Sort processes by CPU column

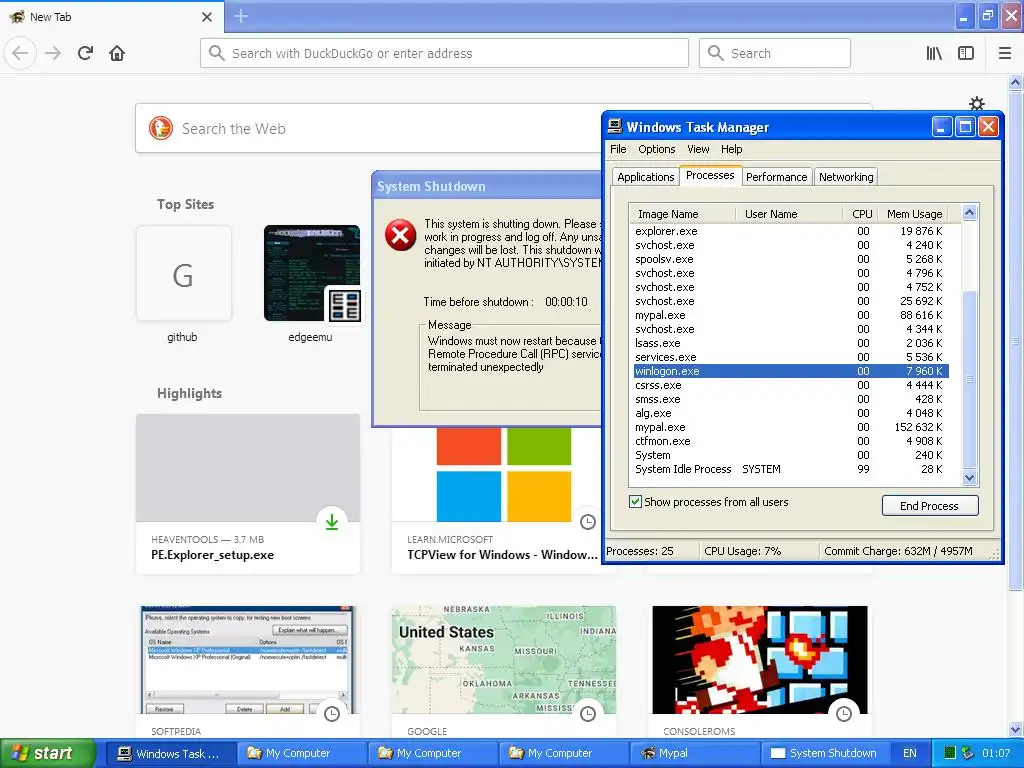tap(859, 214)
